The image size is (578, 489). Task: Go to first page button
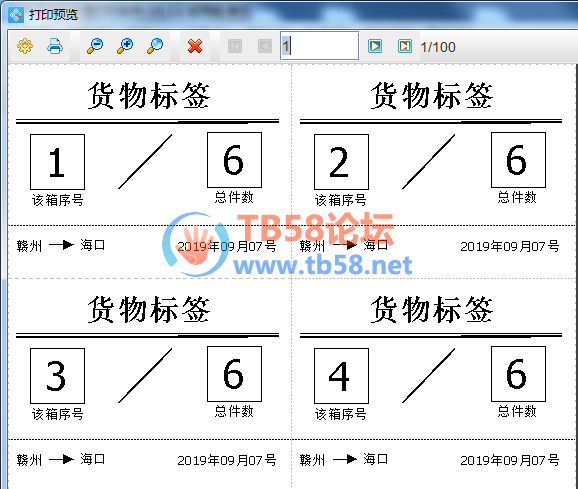click(x=235, y=46)
